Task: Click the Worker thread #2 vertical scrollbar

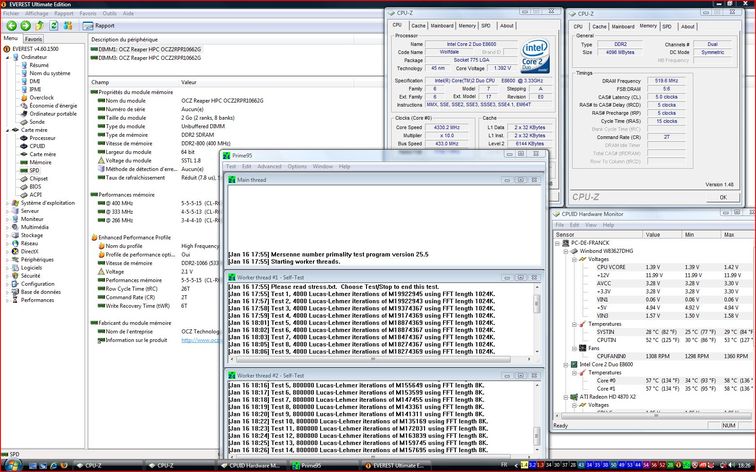Action: [x=536, y=418]
